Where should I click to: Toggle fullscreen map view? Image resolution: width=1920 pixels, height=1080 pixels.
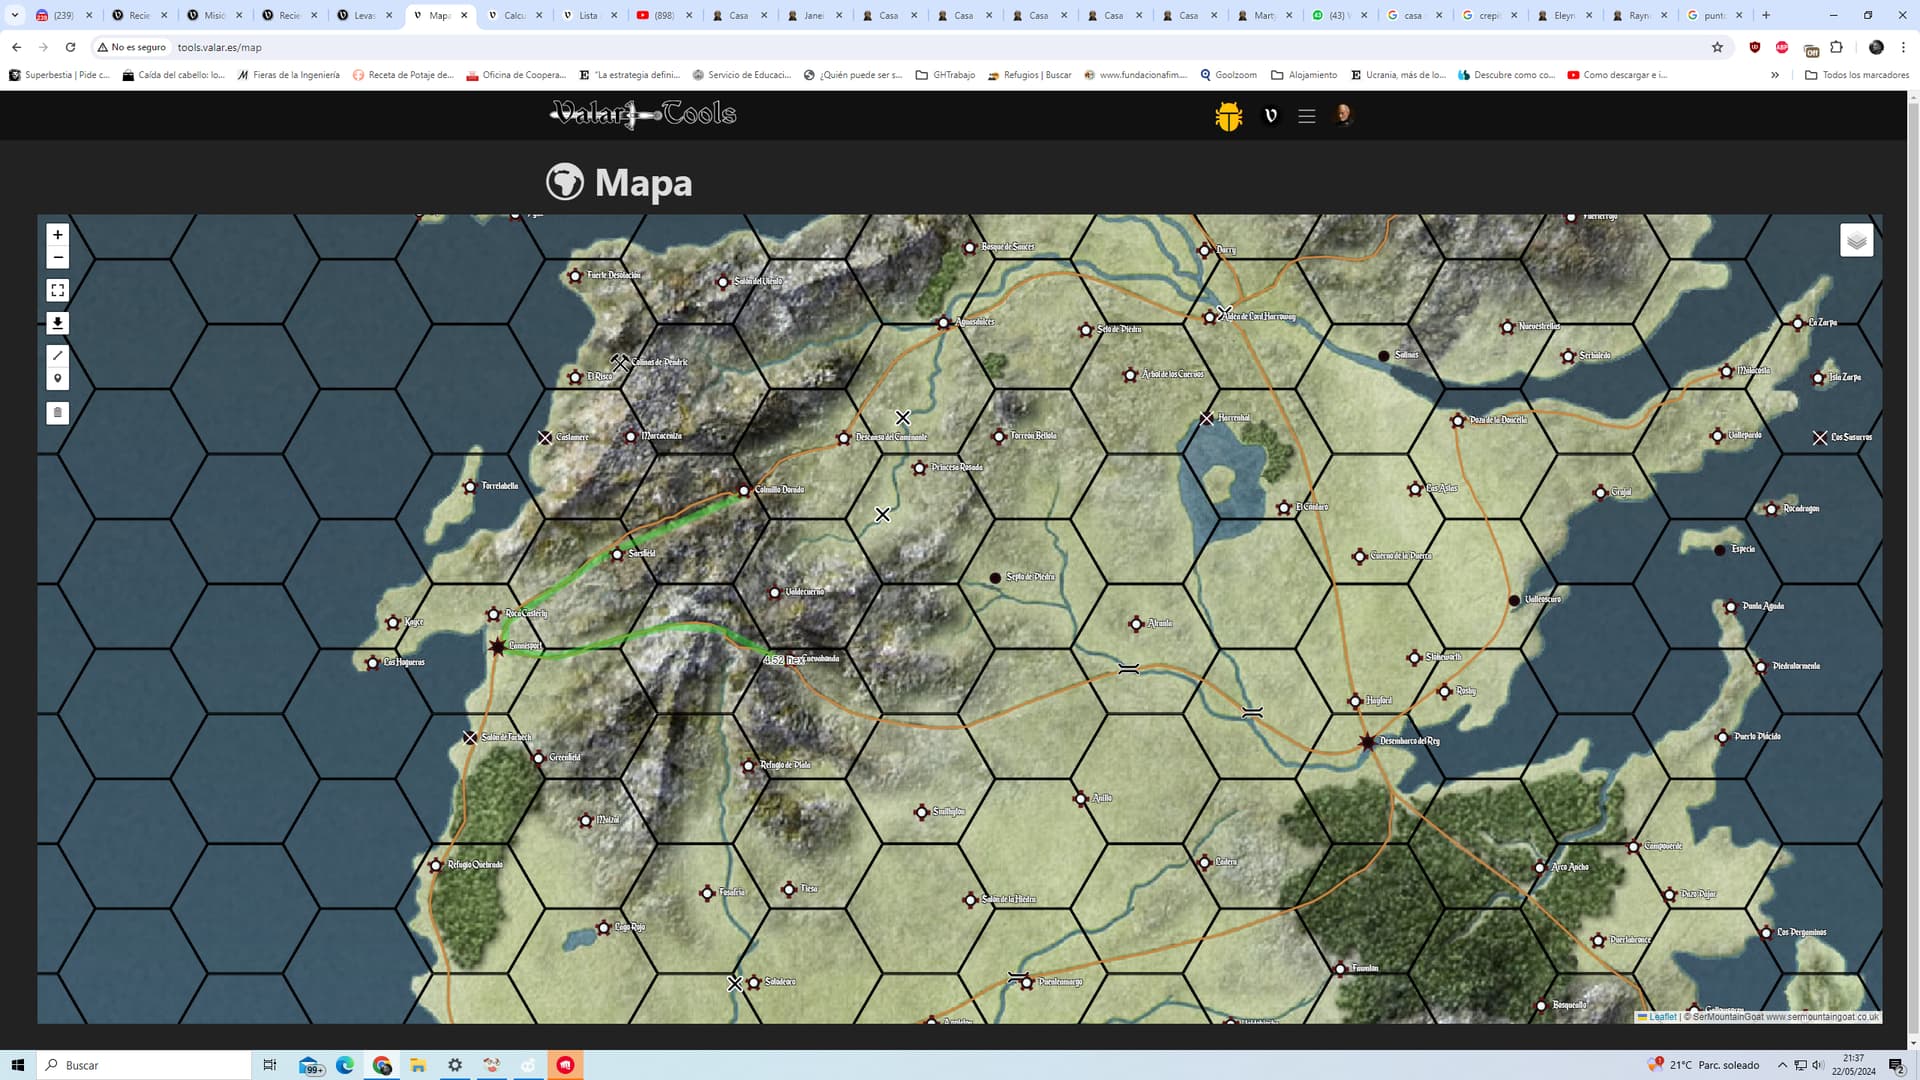pos(57,290)
